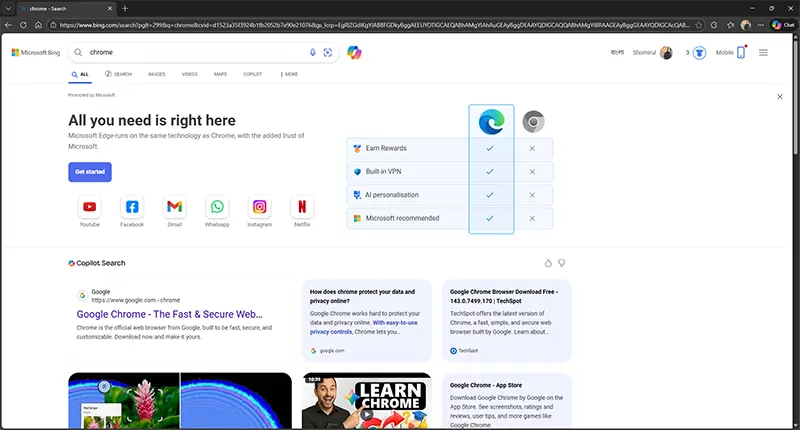This screenshot has width=800, height=430.
Task: Add this page to favorites with the star icon
Action: (x=698, y=24)
